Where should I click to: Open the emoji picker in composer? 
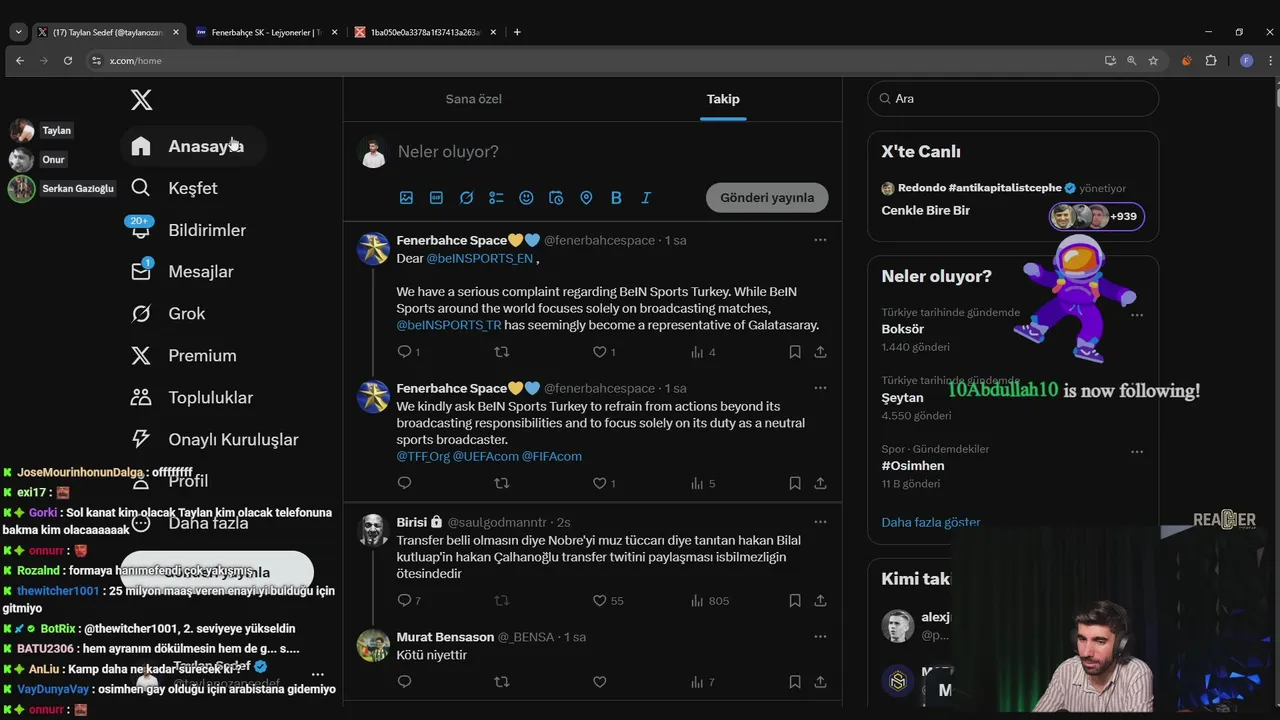pyautogui.click(x=526, y=198)
